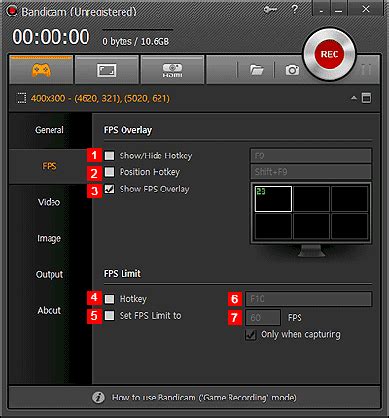Open the About tab
The image size is (389, 418).
pos(49,310)
